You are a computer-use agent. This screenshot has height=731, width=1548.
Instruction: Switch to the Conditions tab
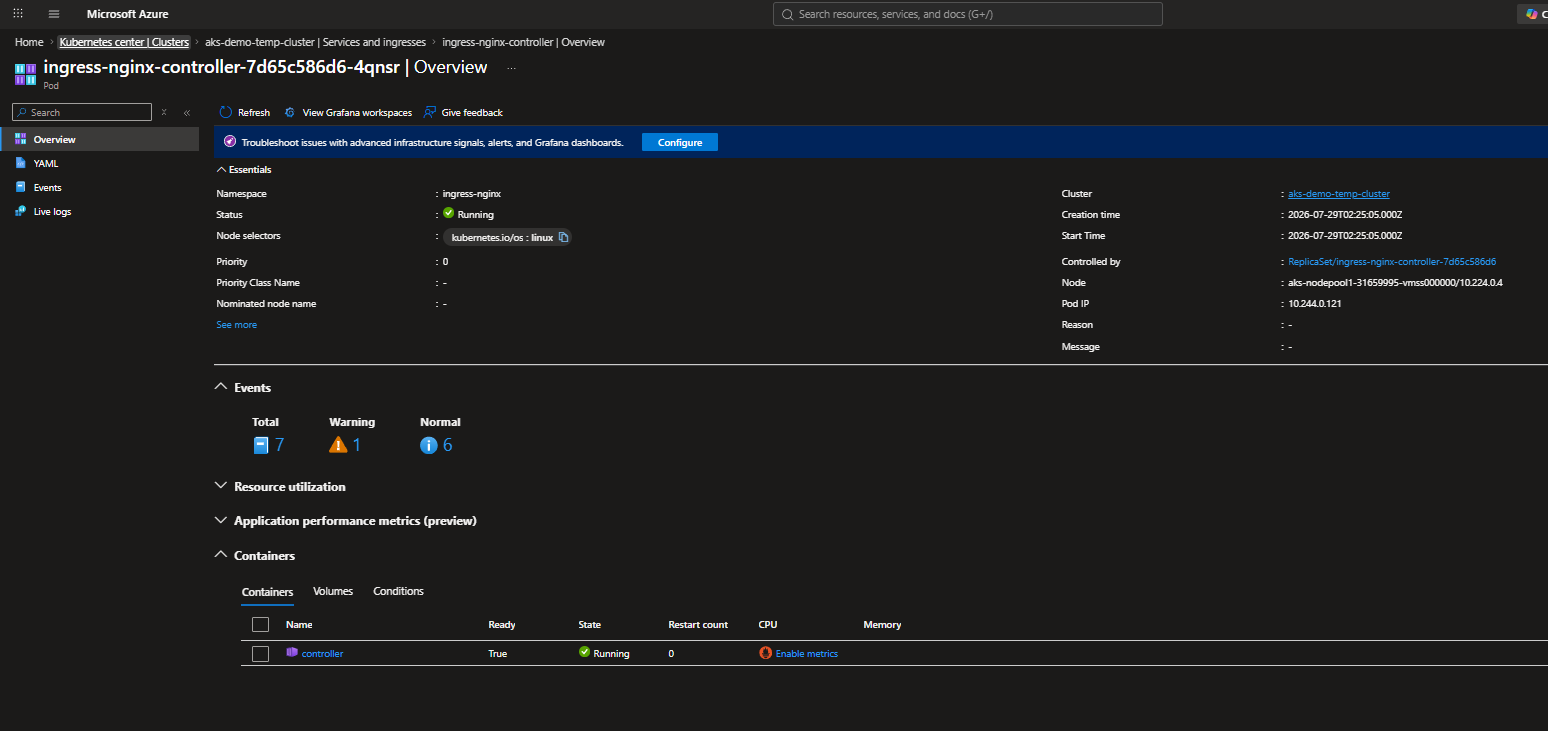point(399,592)
